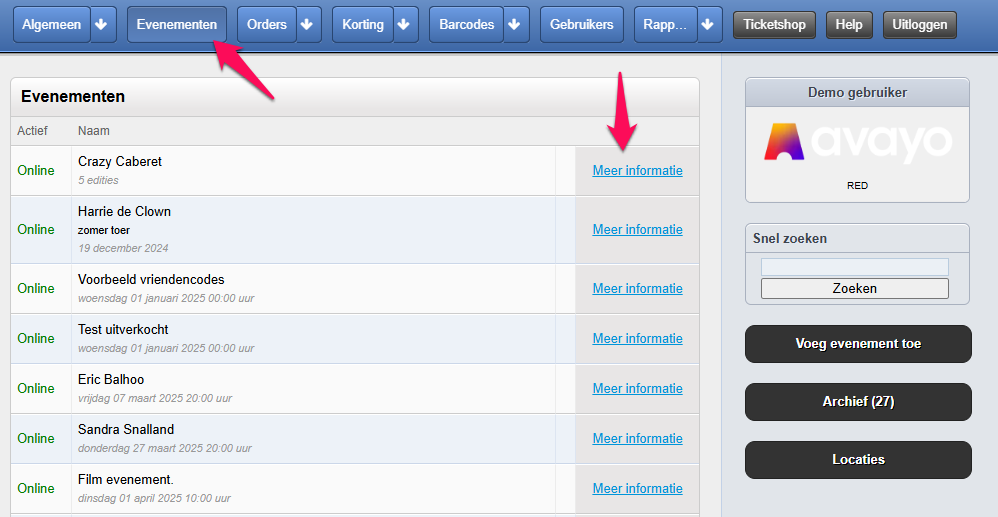Click 'dinsdag 01 april 2025 10:00 uur'
Screen dimensions: 998x517
click(x=154, y=499)
